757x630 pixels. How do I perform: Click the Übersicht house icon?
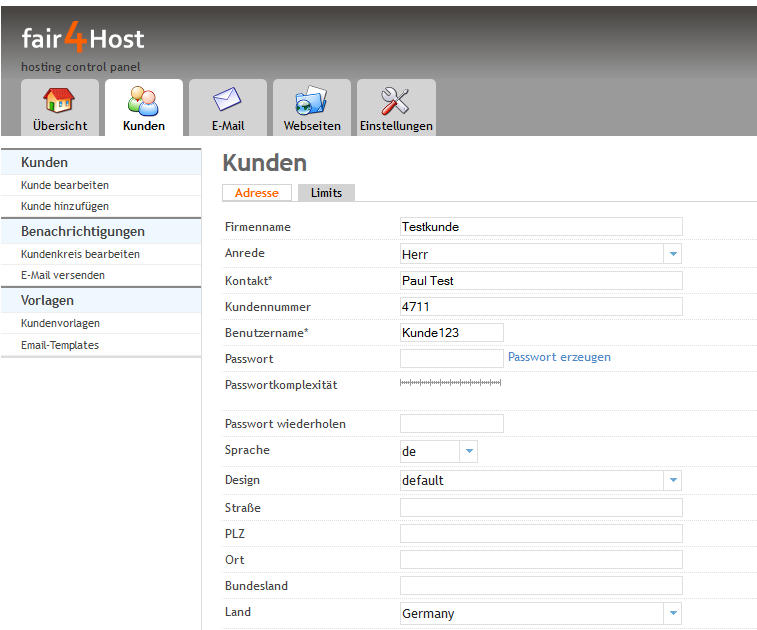tap(59, 101)
